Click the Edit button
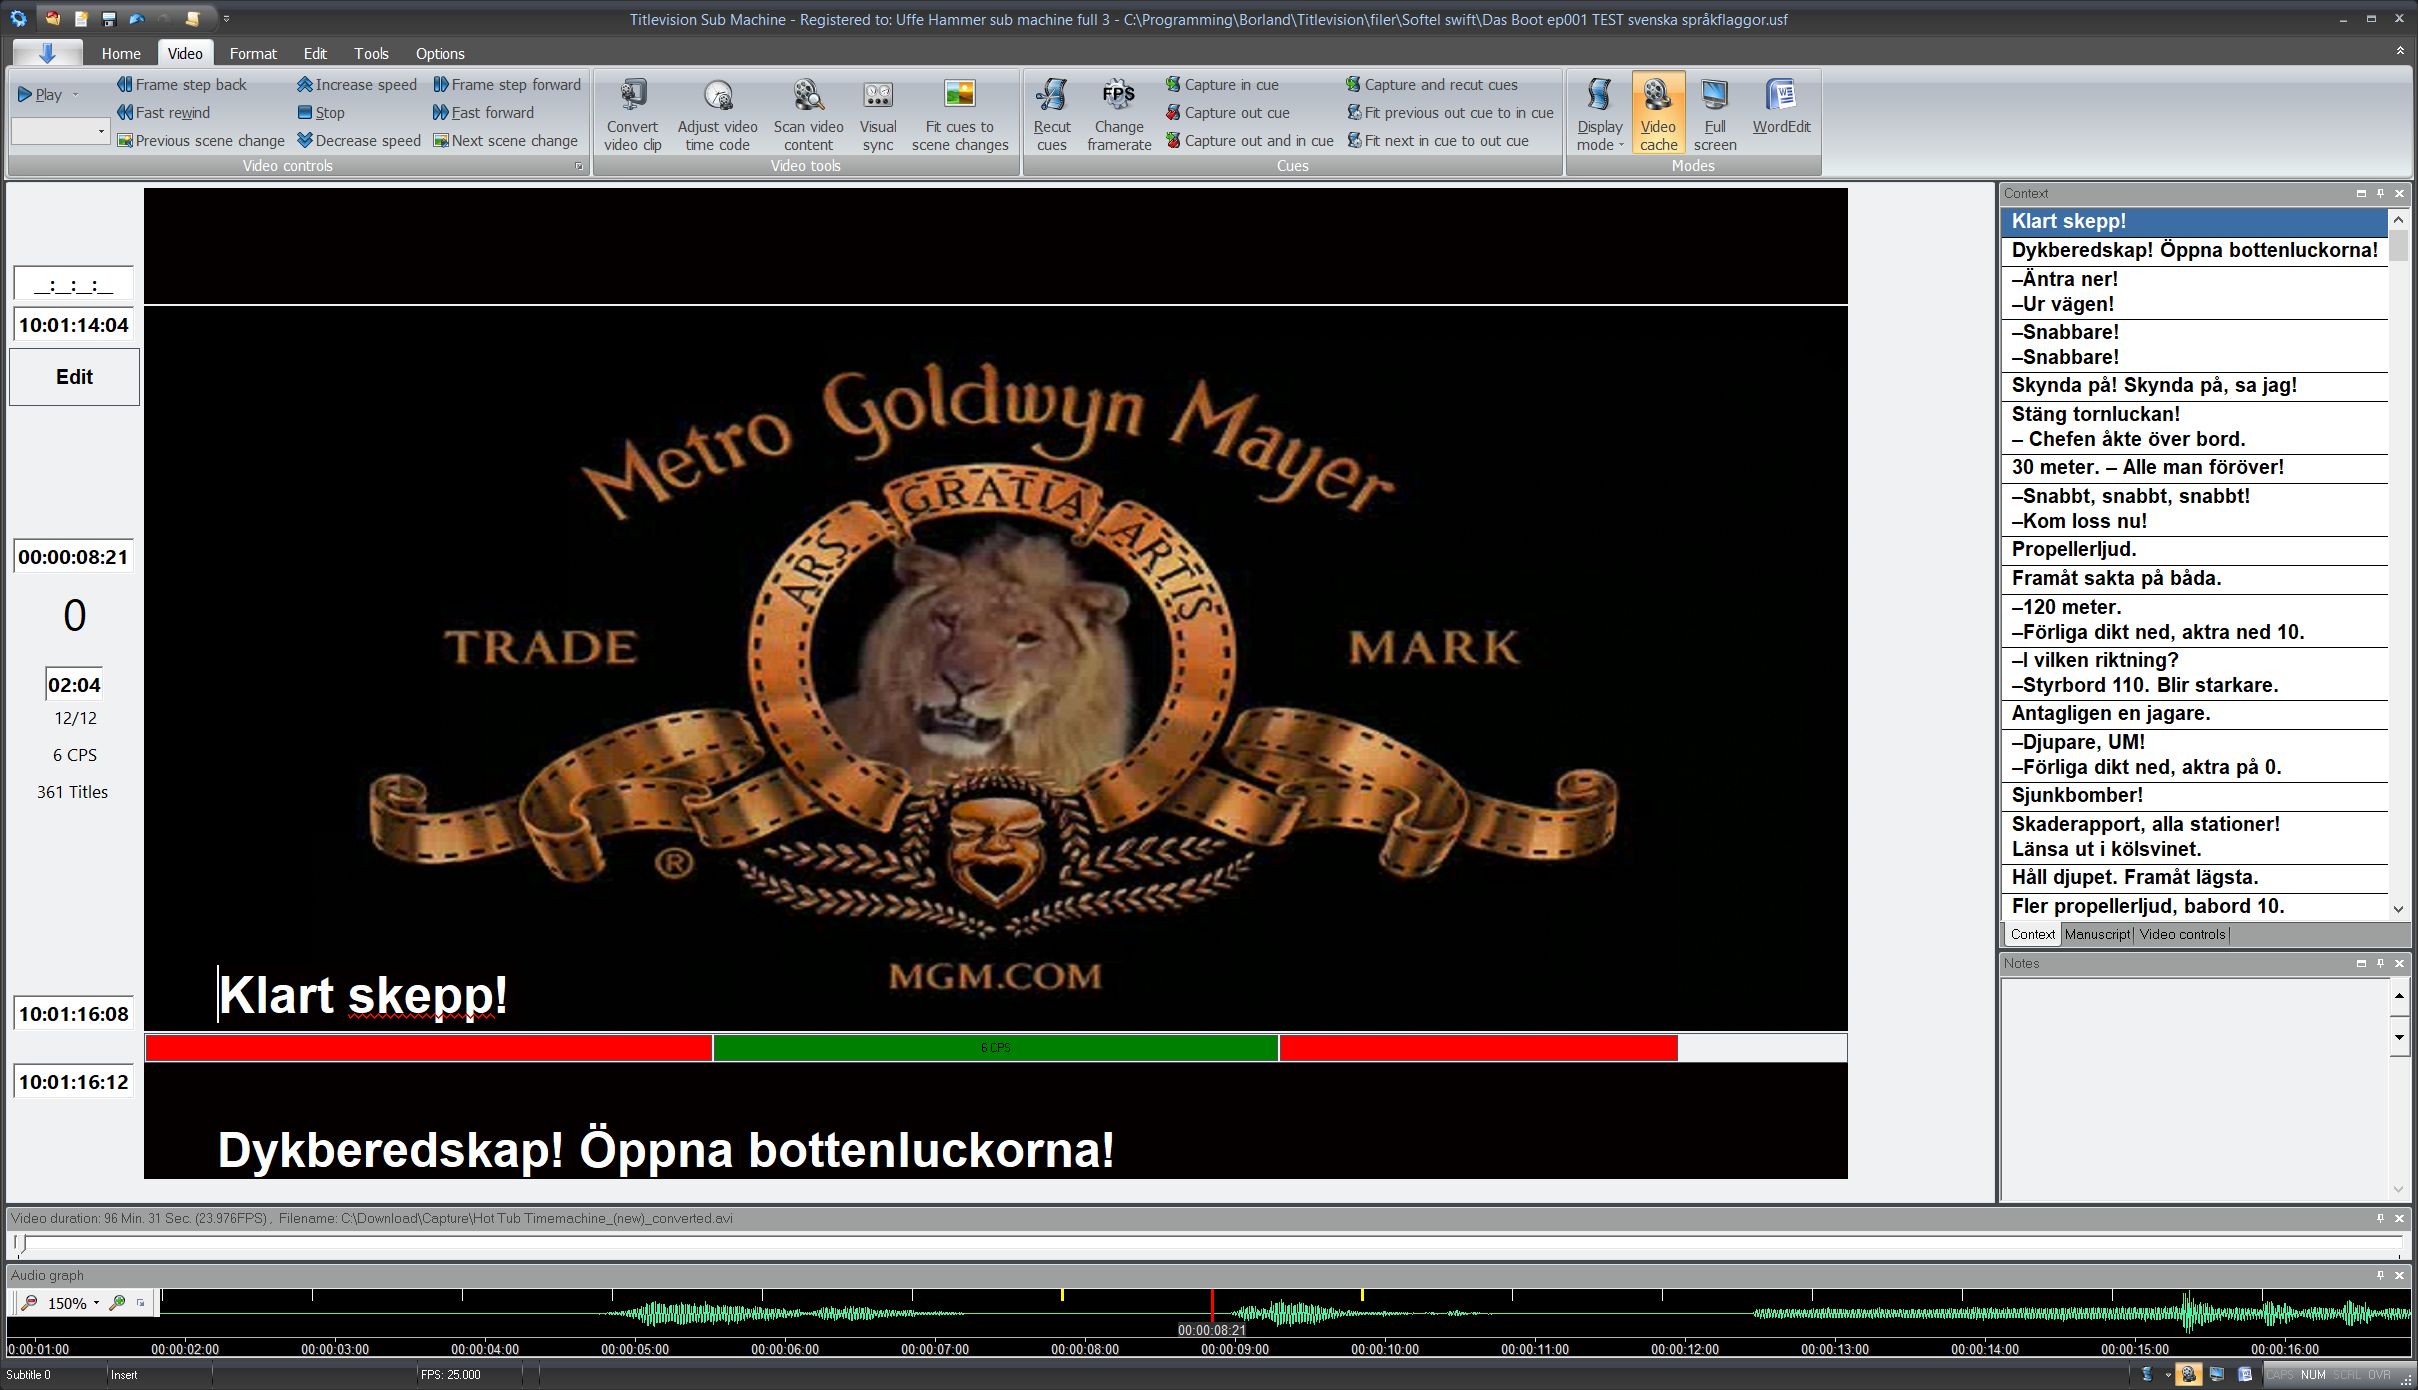 tap(74, 377)
